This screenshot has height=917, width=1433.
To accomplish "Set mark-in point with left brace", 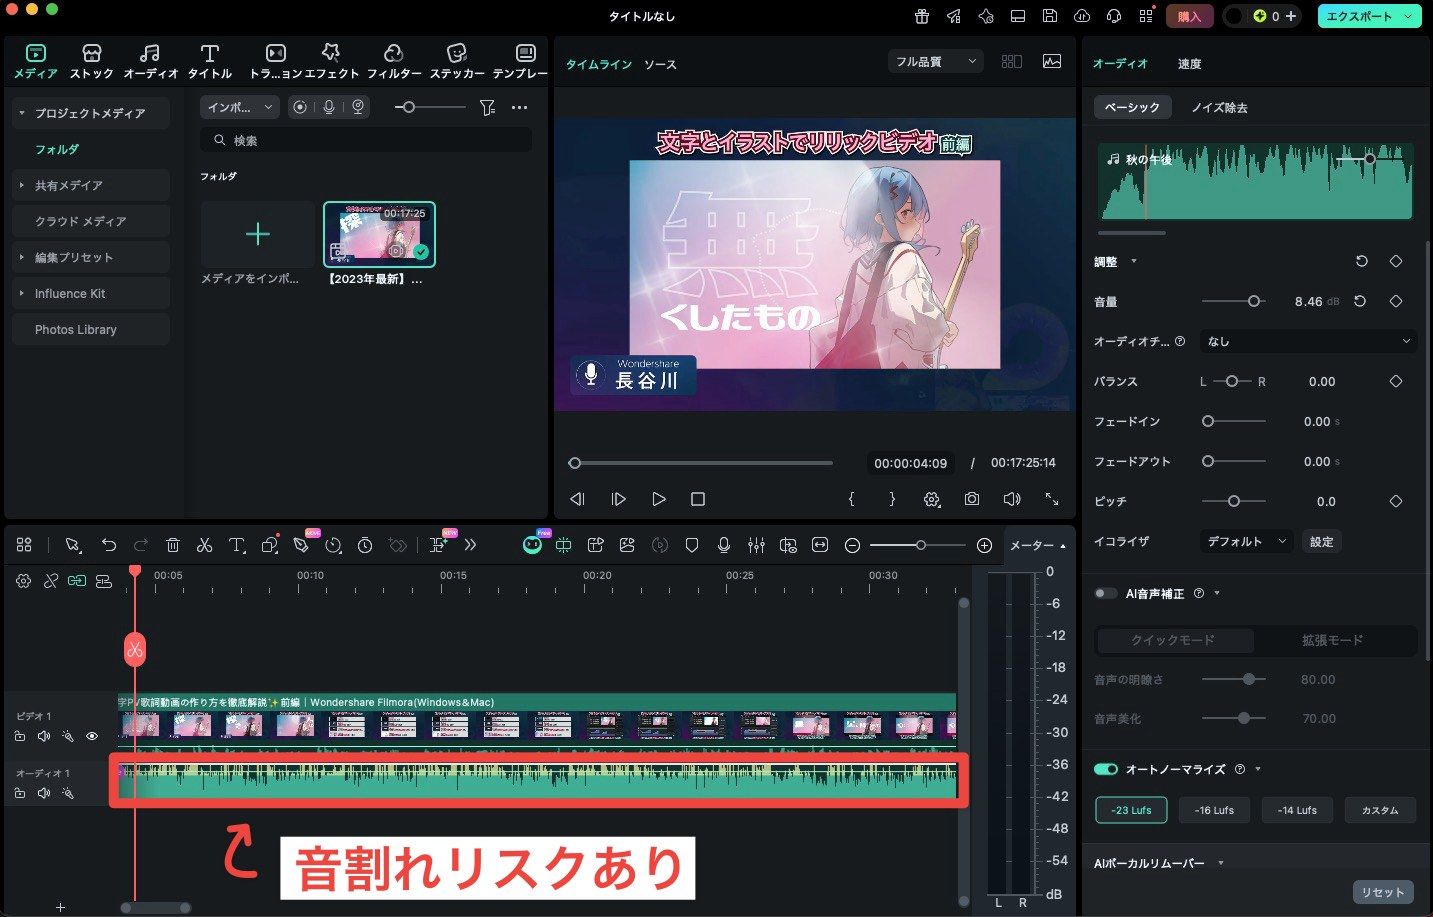I will point(851,499).
